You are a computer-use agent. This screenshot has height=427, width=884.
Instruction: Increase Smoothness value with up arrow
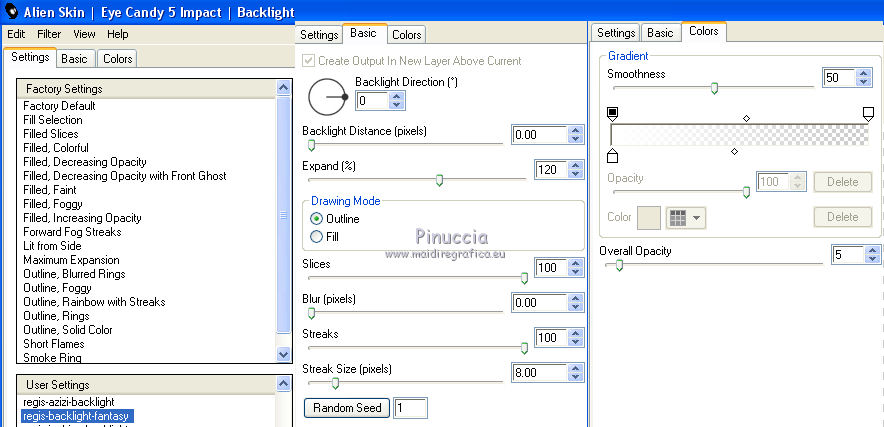click(863, 73)
